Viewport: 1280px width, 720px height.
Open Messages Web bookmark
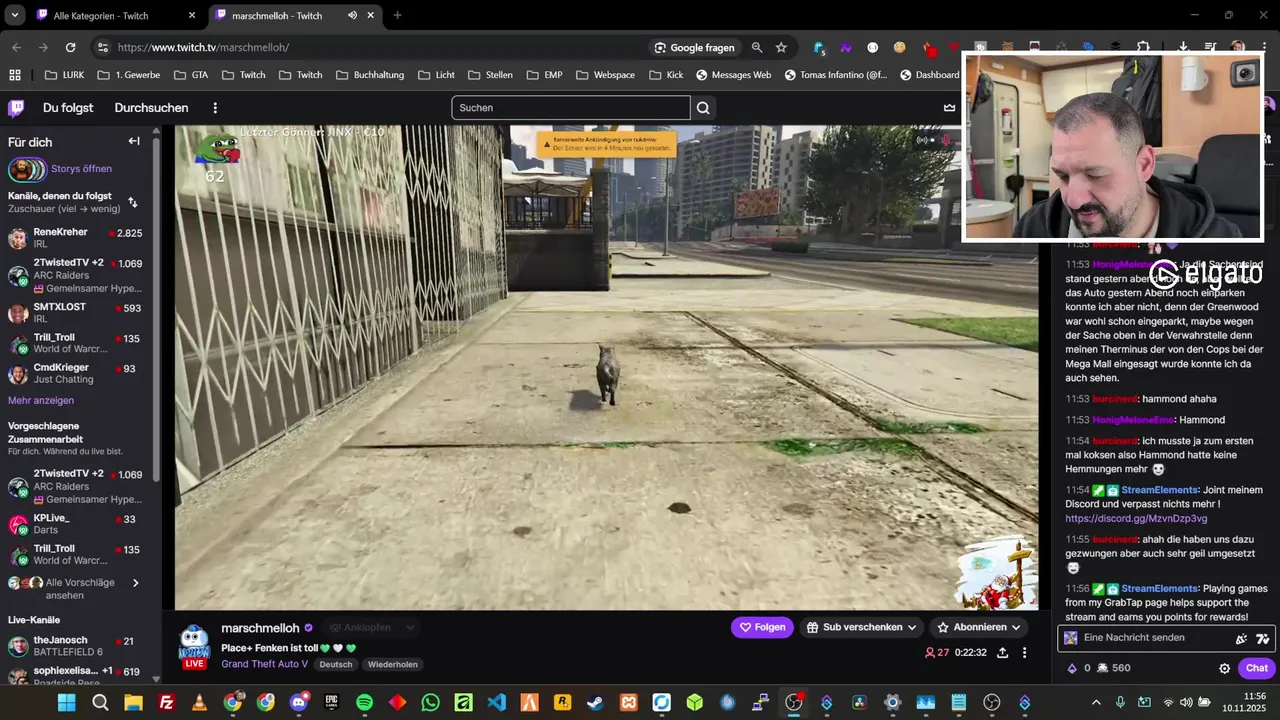pos(733,75)
